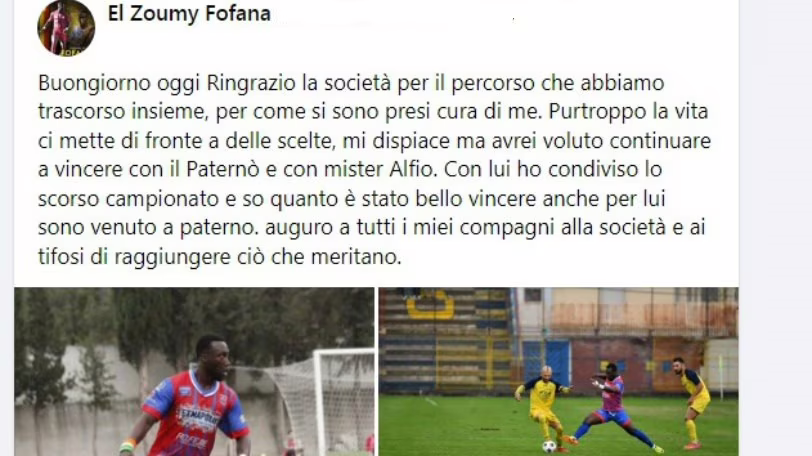Click the blue door behind the players

[546, 363]
